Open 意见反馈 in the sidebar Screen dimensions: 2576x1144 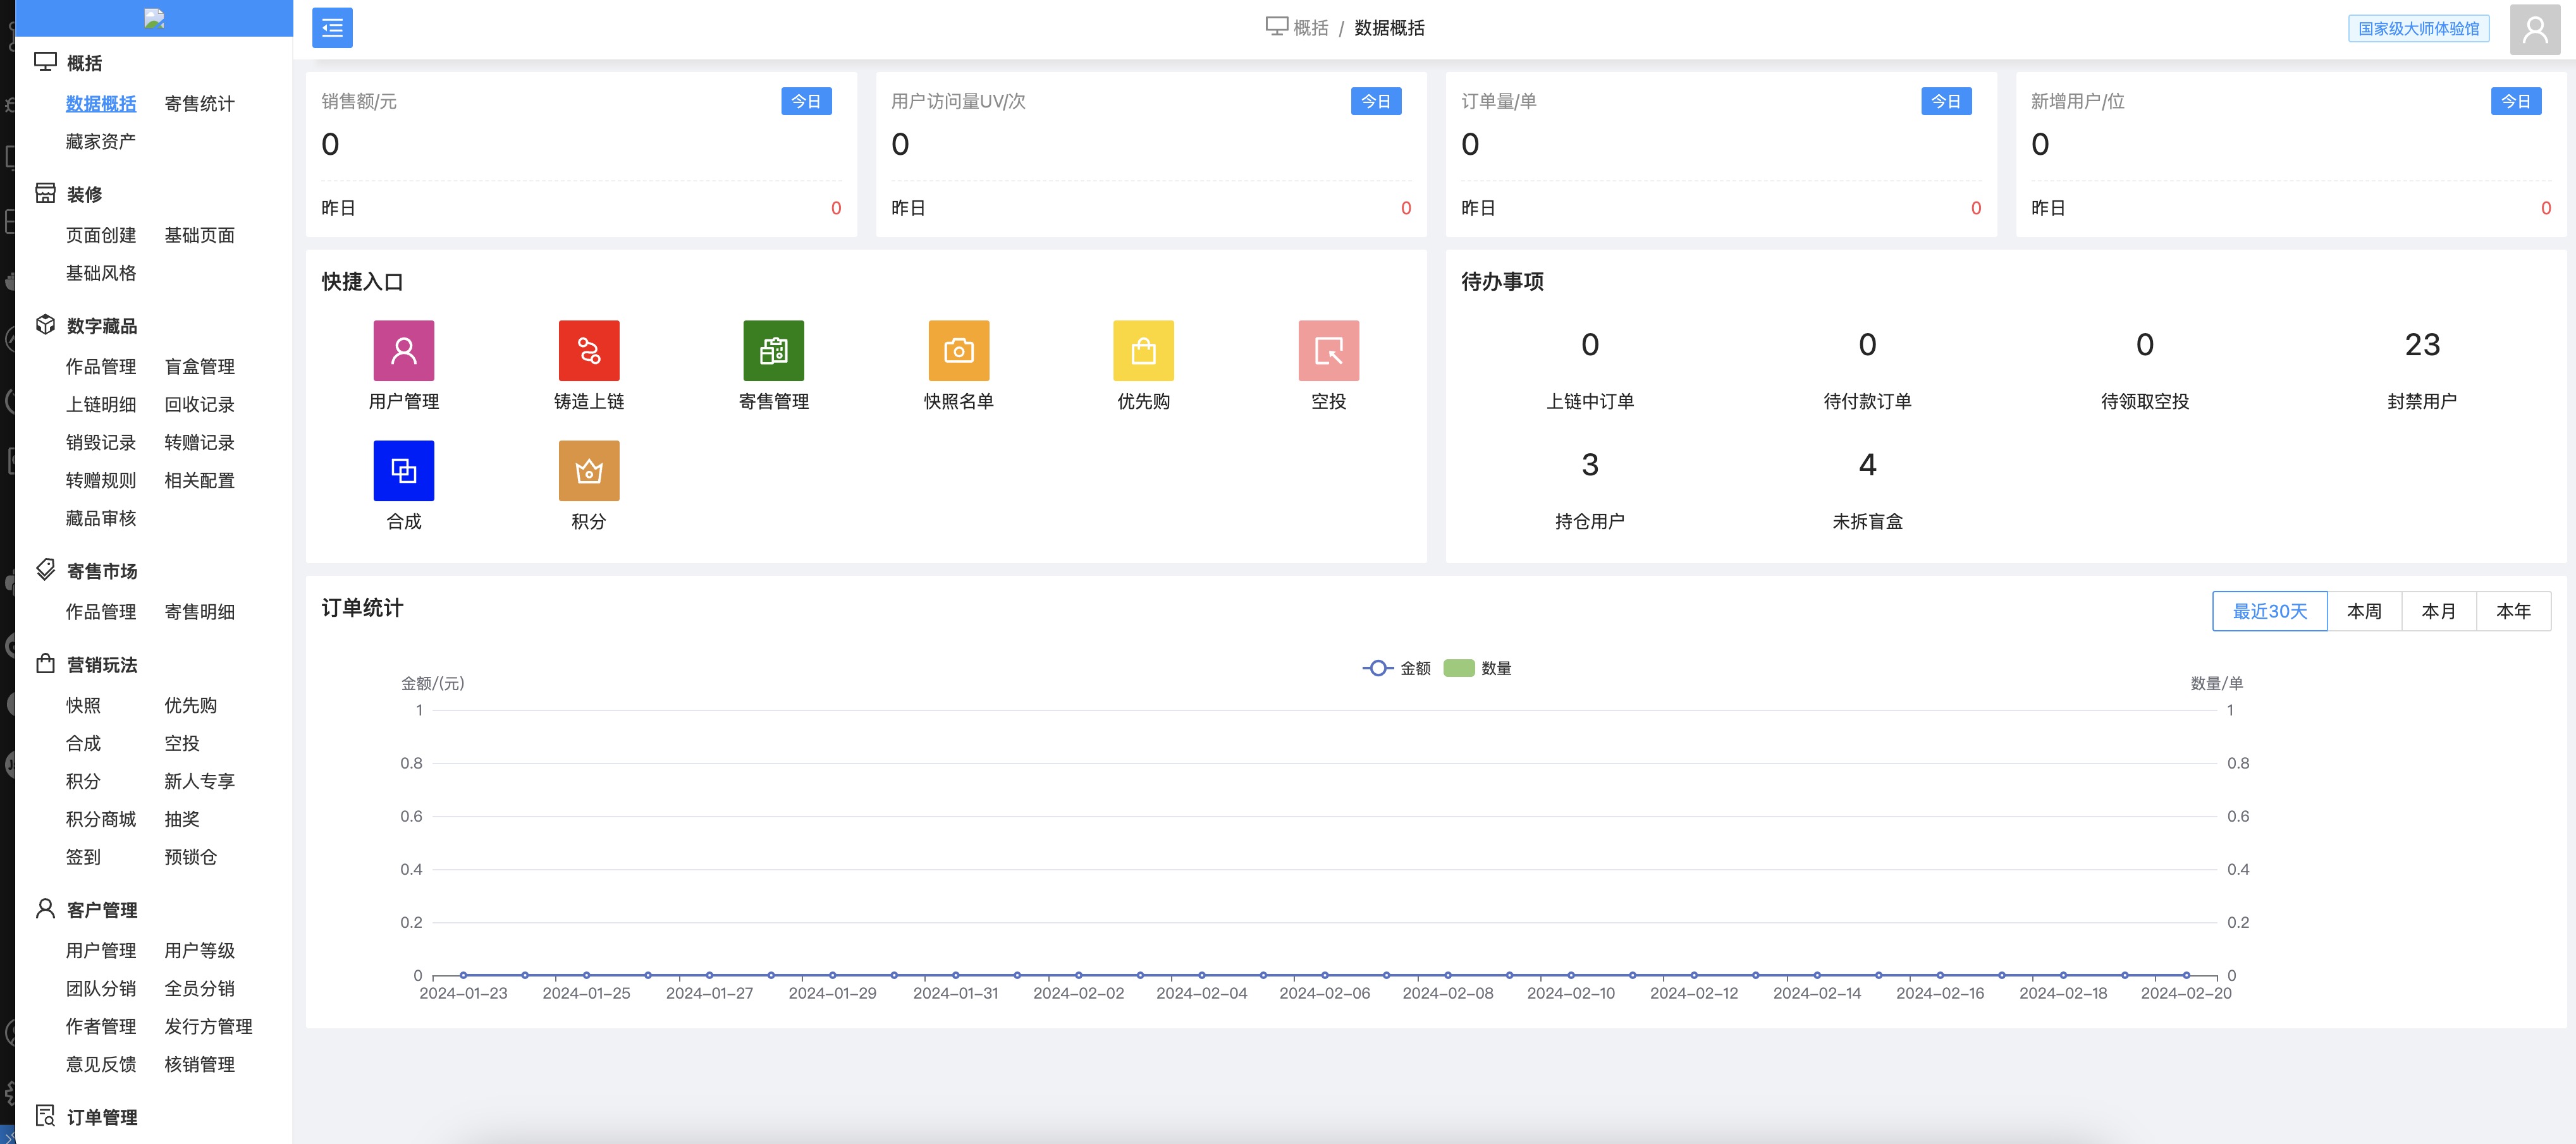tap(101, 1065)
